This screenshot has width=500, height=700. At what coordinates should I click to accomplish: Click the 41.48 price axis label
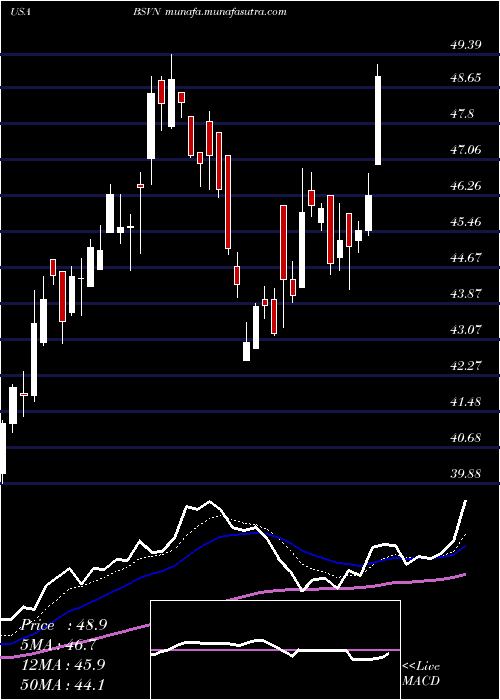[x=465, y=402]
